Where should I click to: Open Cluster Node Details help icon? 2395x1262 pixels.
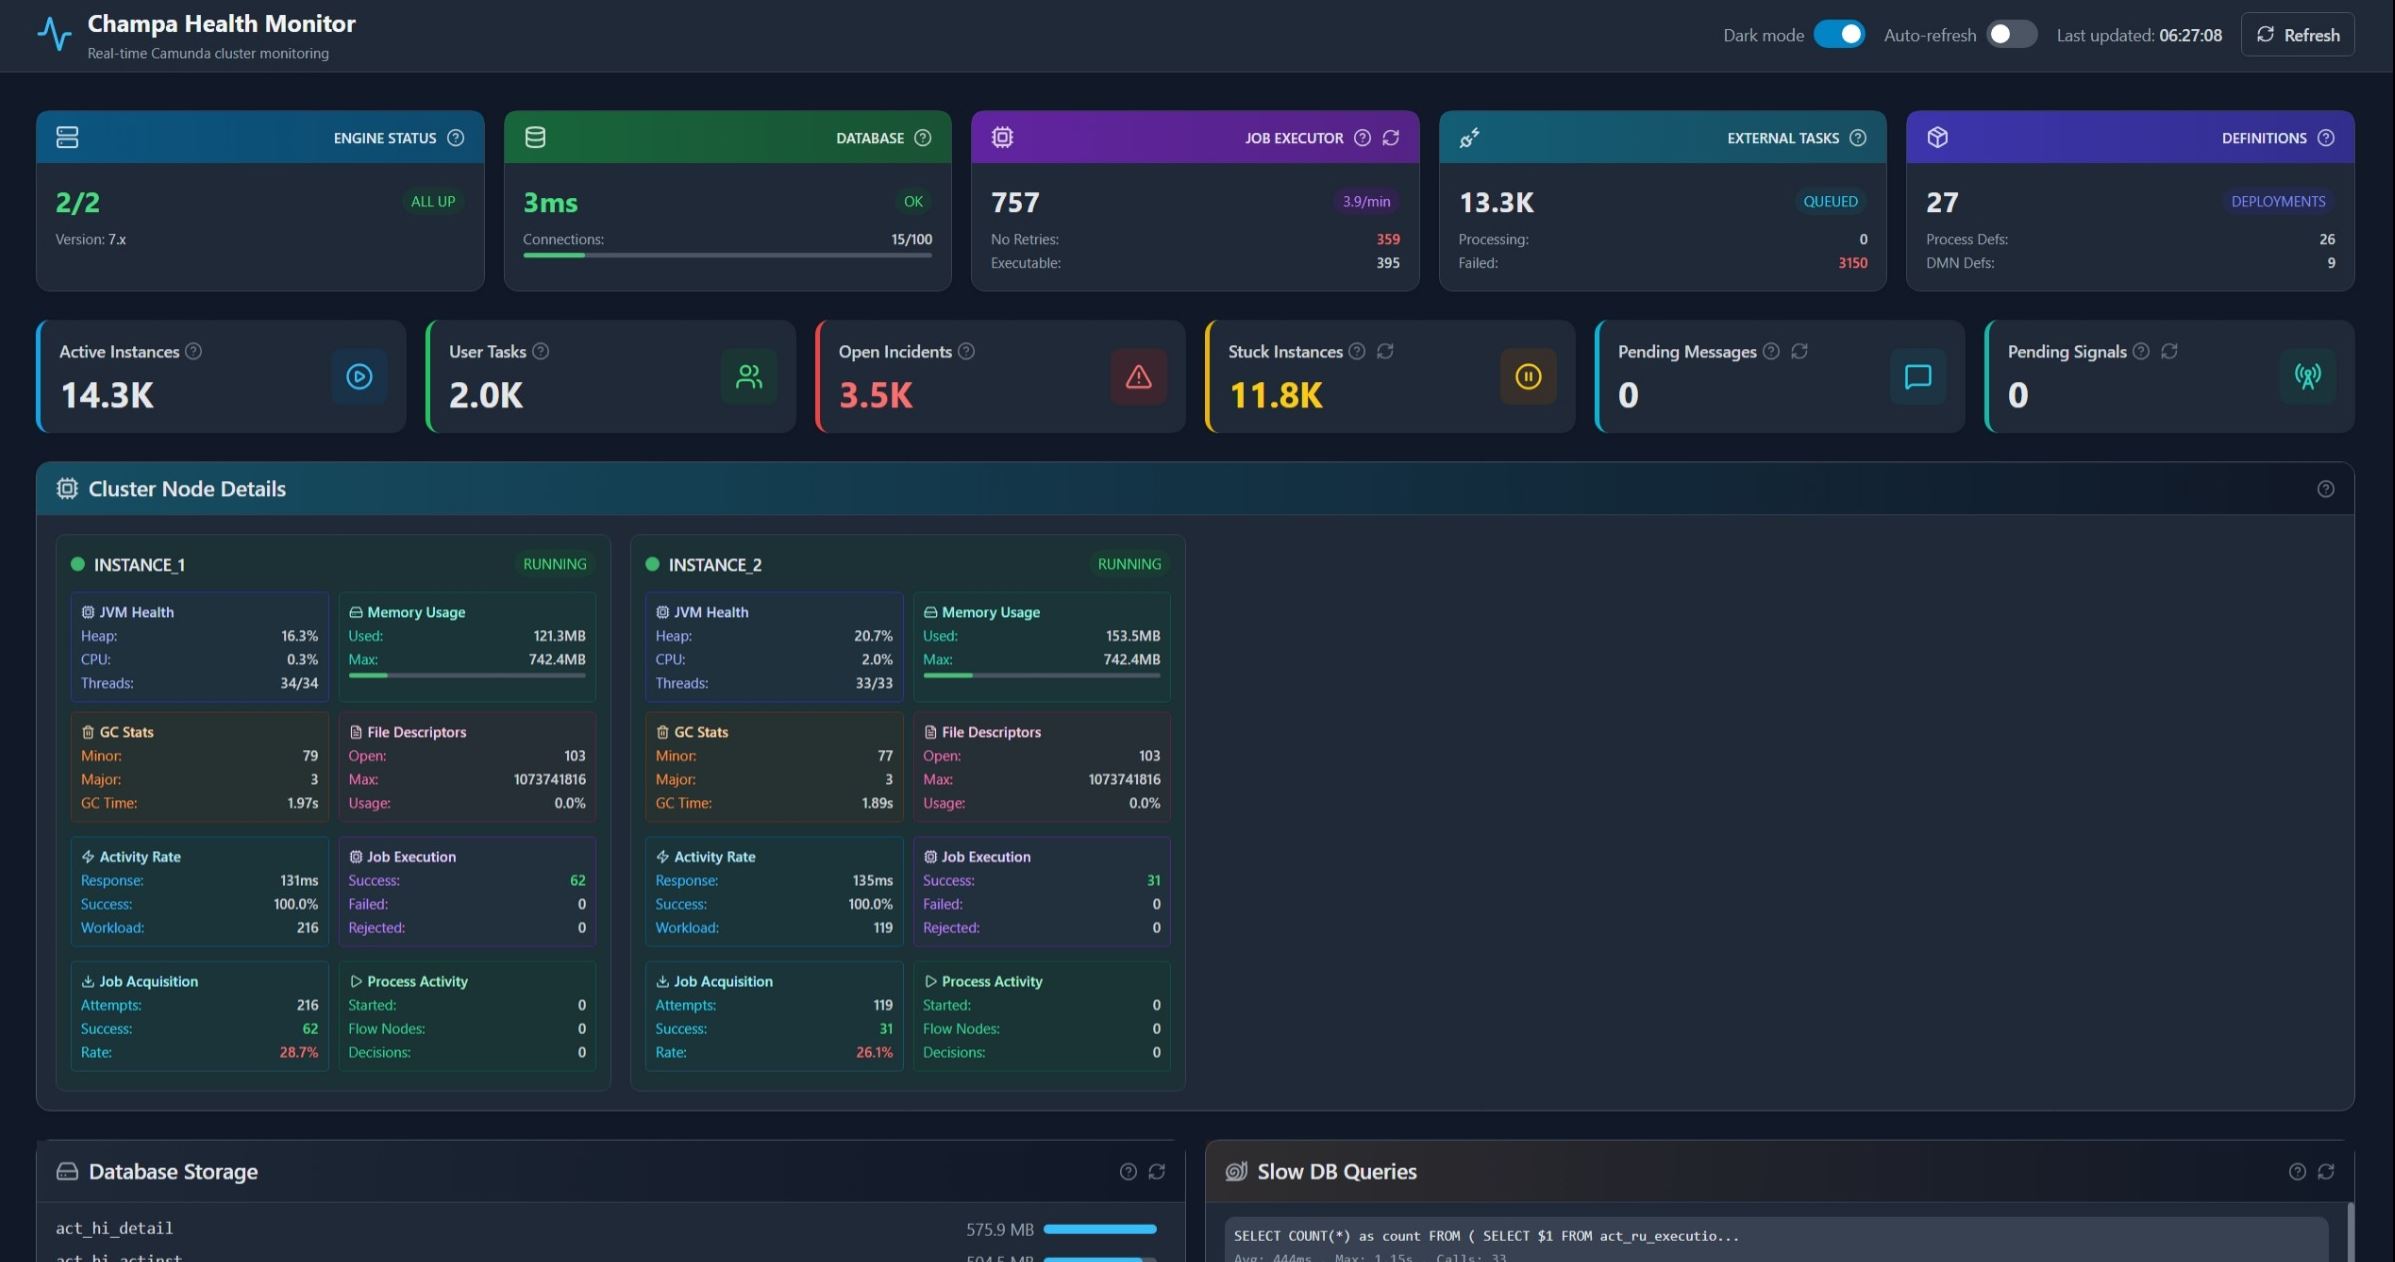pyautogui.click(x=2325, y=489)
